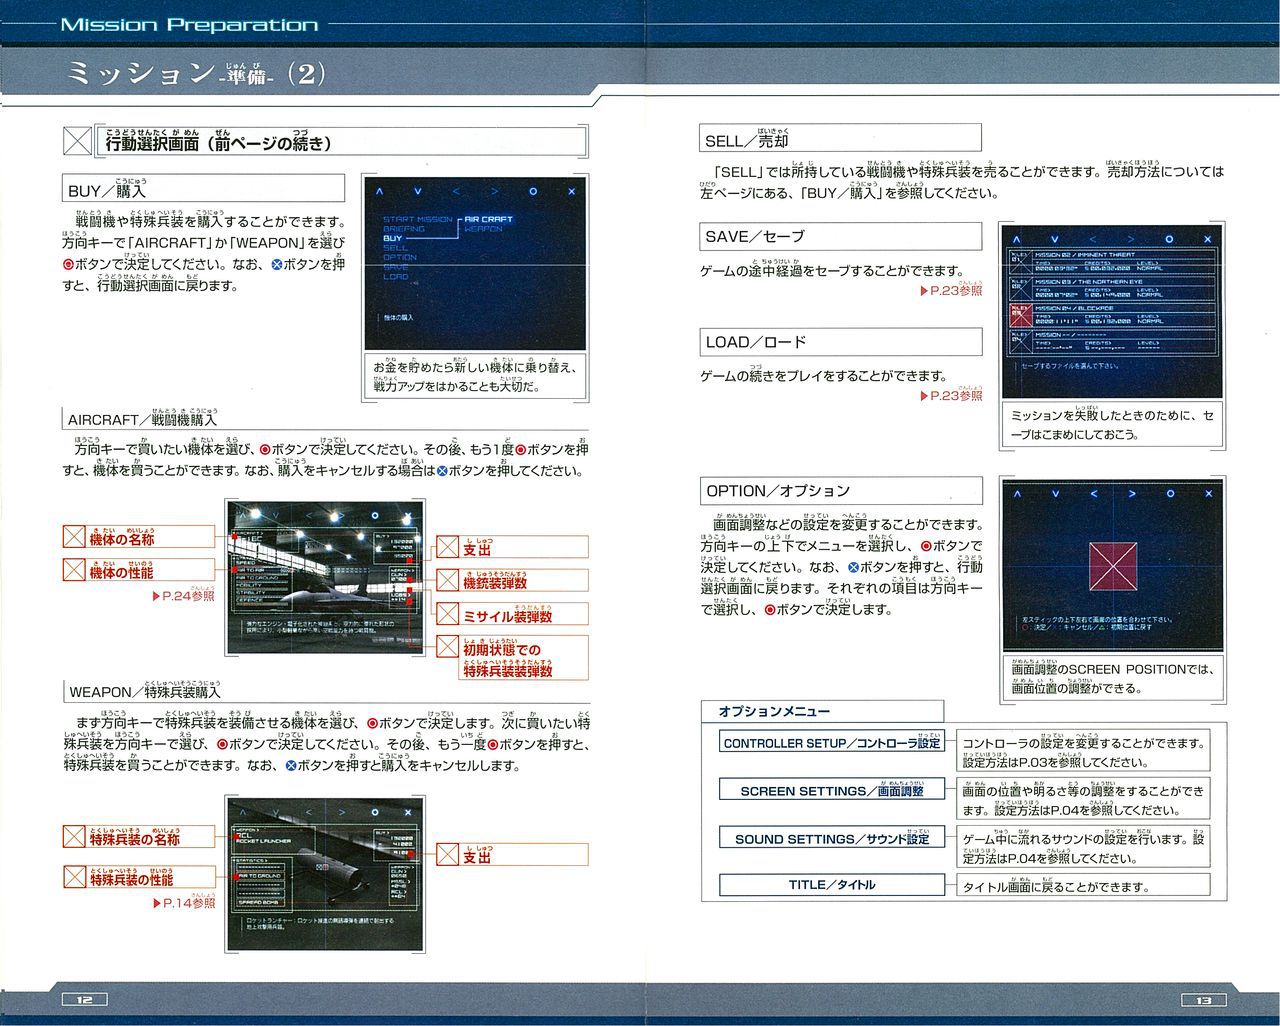
Task: Select MISSION 04 / BLOCKADE save row
Action: point(1111,315)
